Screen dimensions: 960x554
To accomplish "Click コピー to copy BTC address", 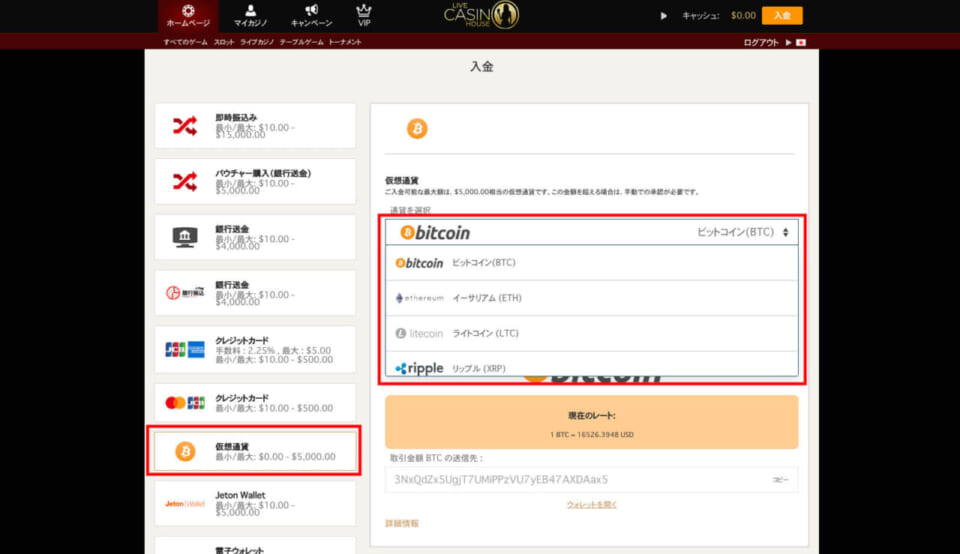I will pos(780,480).
